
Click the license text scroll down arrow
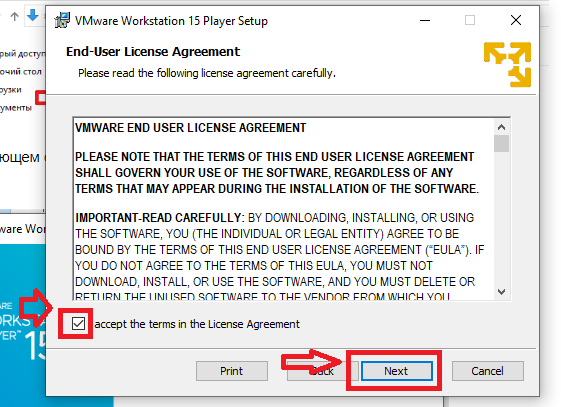tap(501, 291)
